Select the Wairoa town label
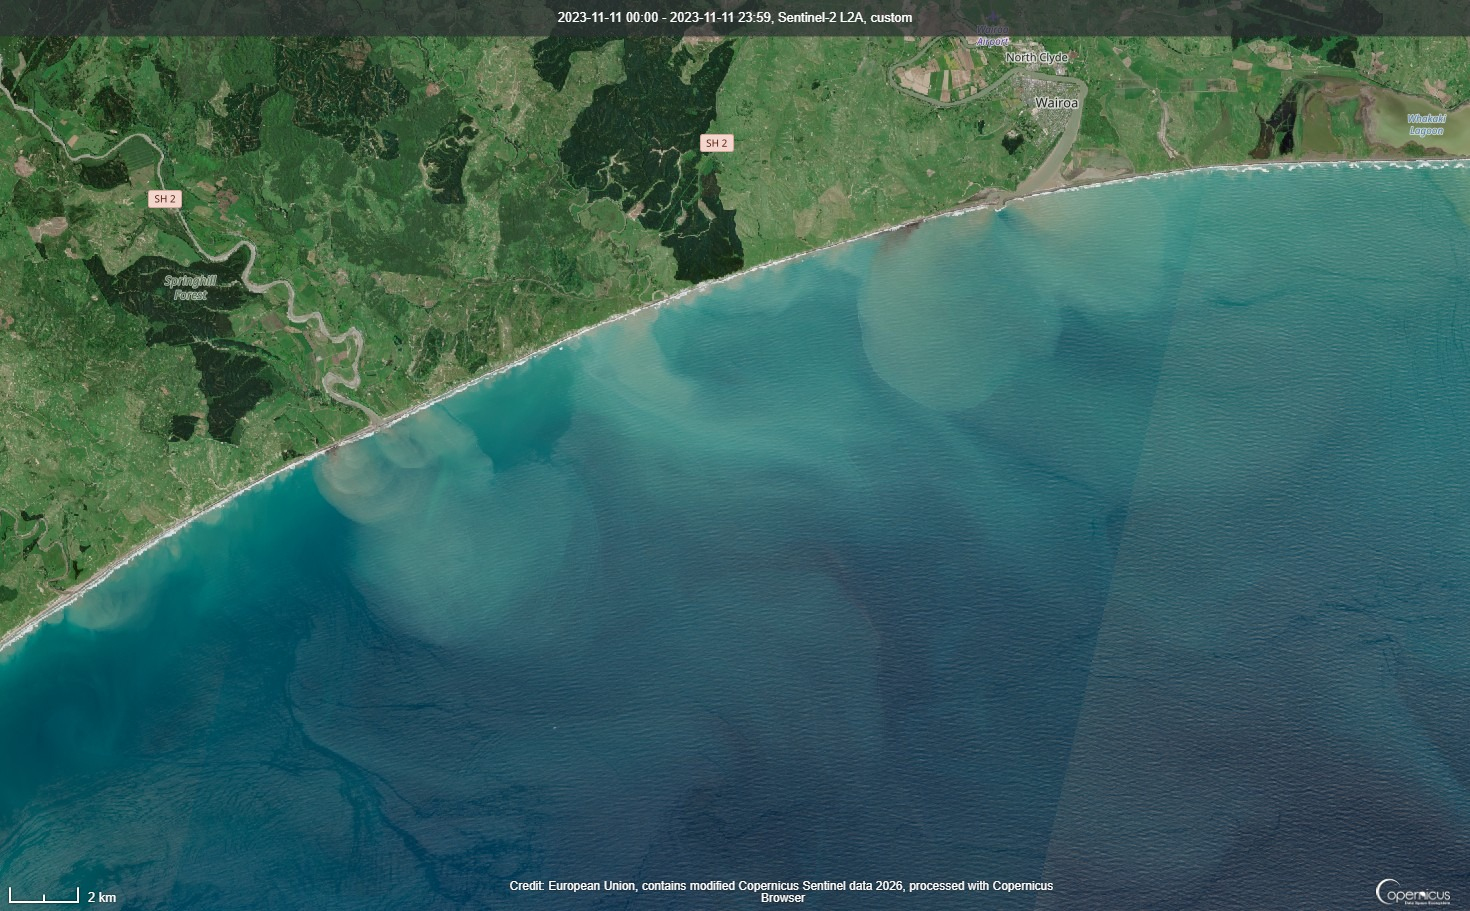 click(x=1057, y=103)
